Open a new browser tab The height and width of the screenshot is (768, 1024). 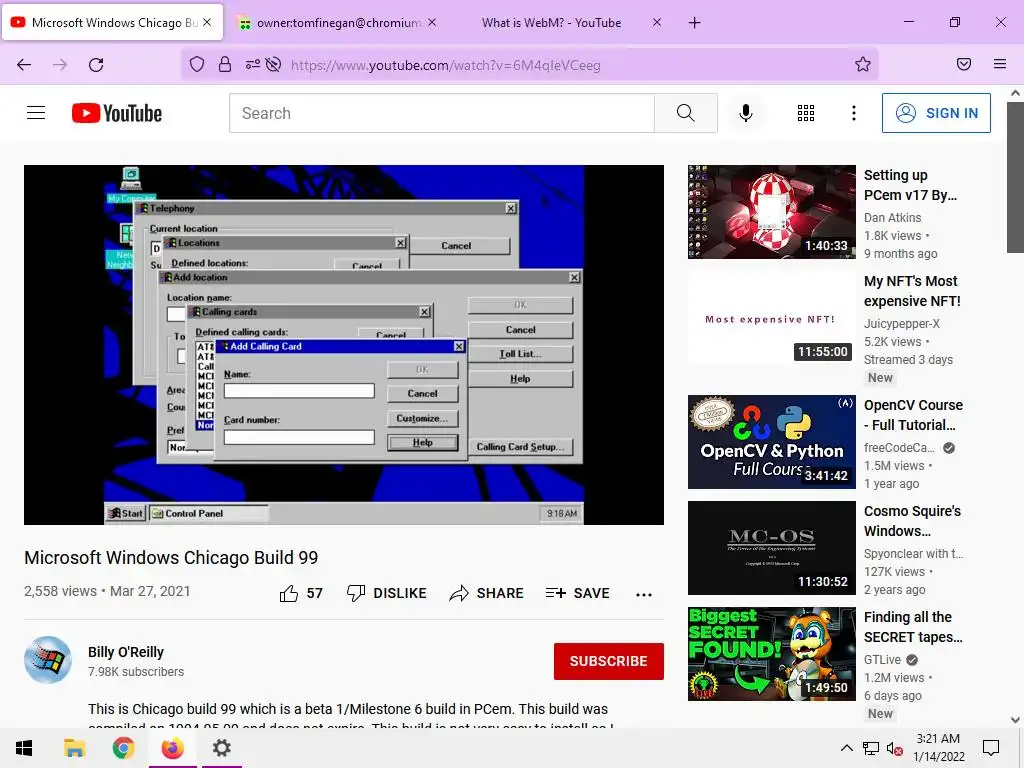[x=694, y=23]
